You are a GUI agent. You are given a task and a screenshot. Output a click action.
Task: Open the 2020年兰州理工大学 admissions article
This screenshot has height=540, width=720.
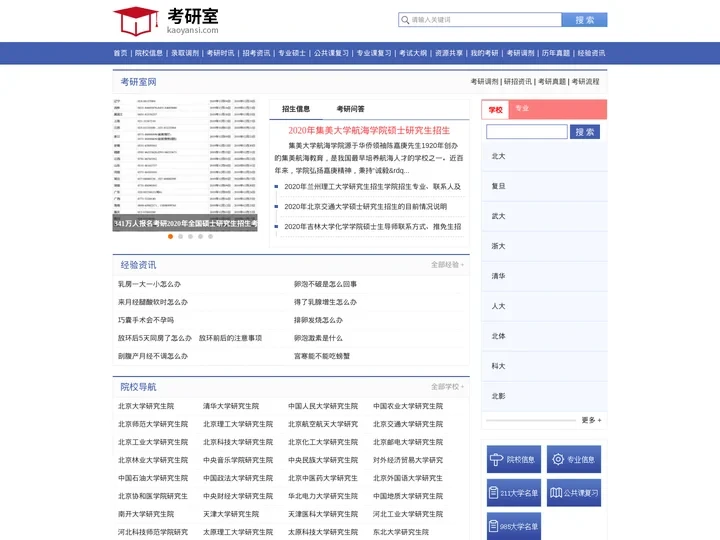click(372, 187)
